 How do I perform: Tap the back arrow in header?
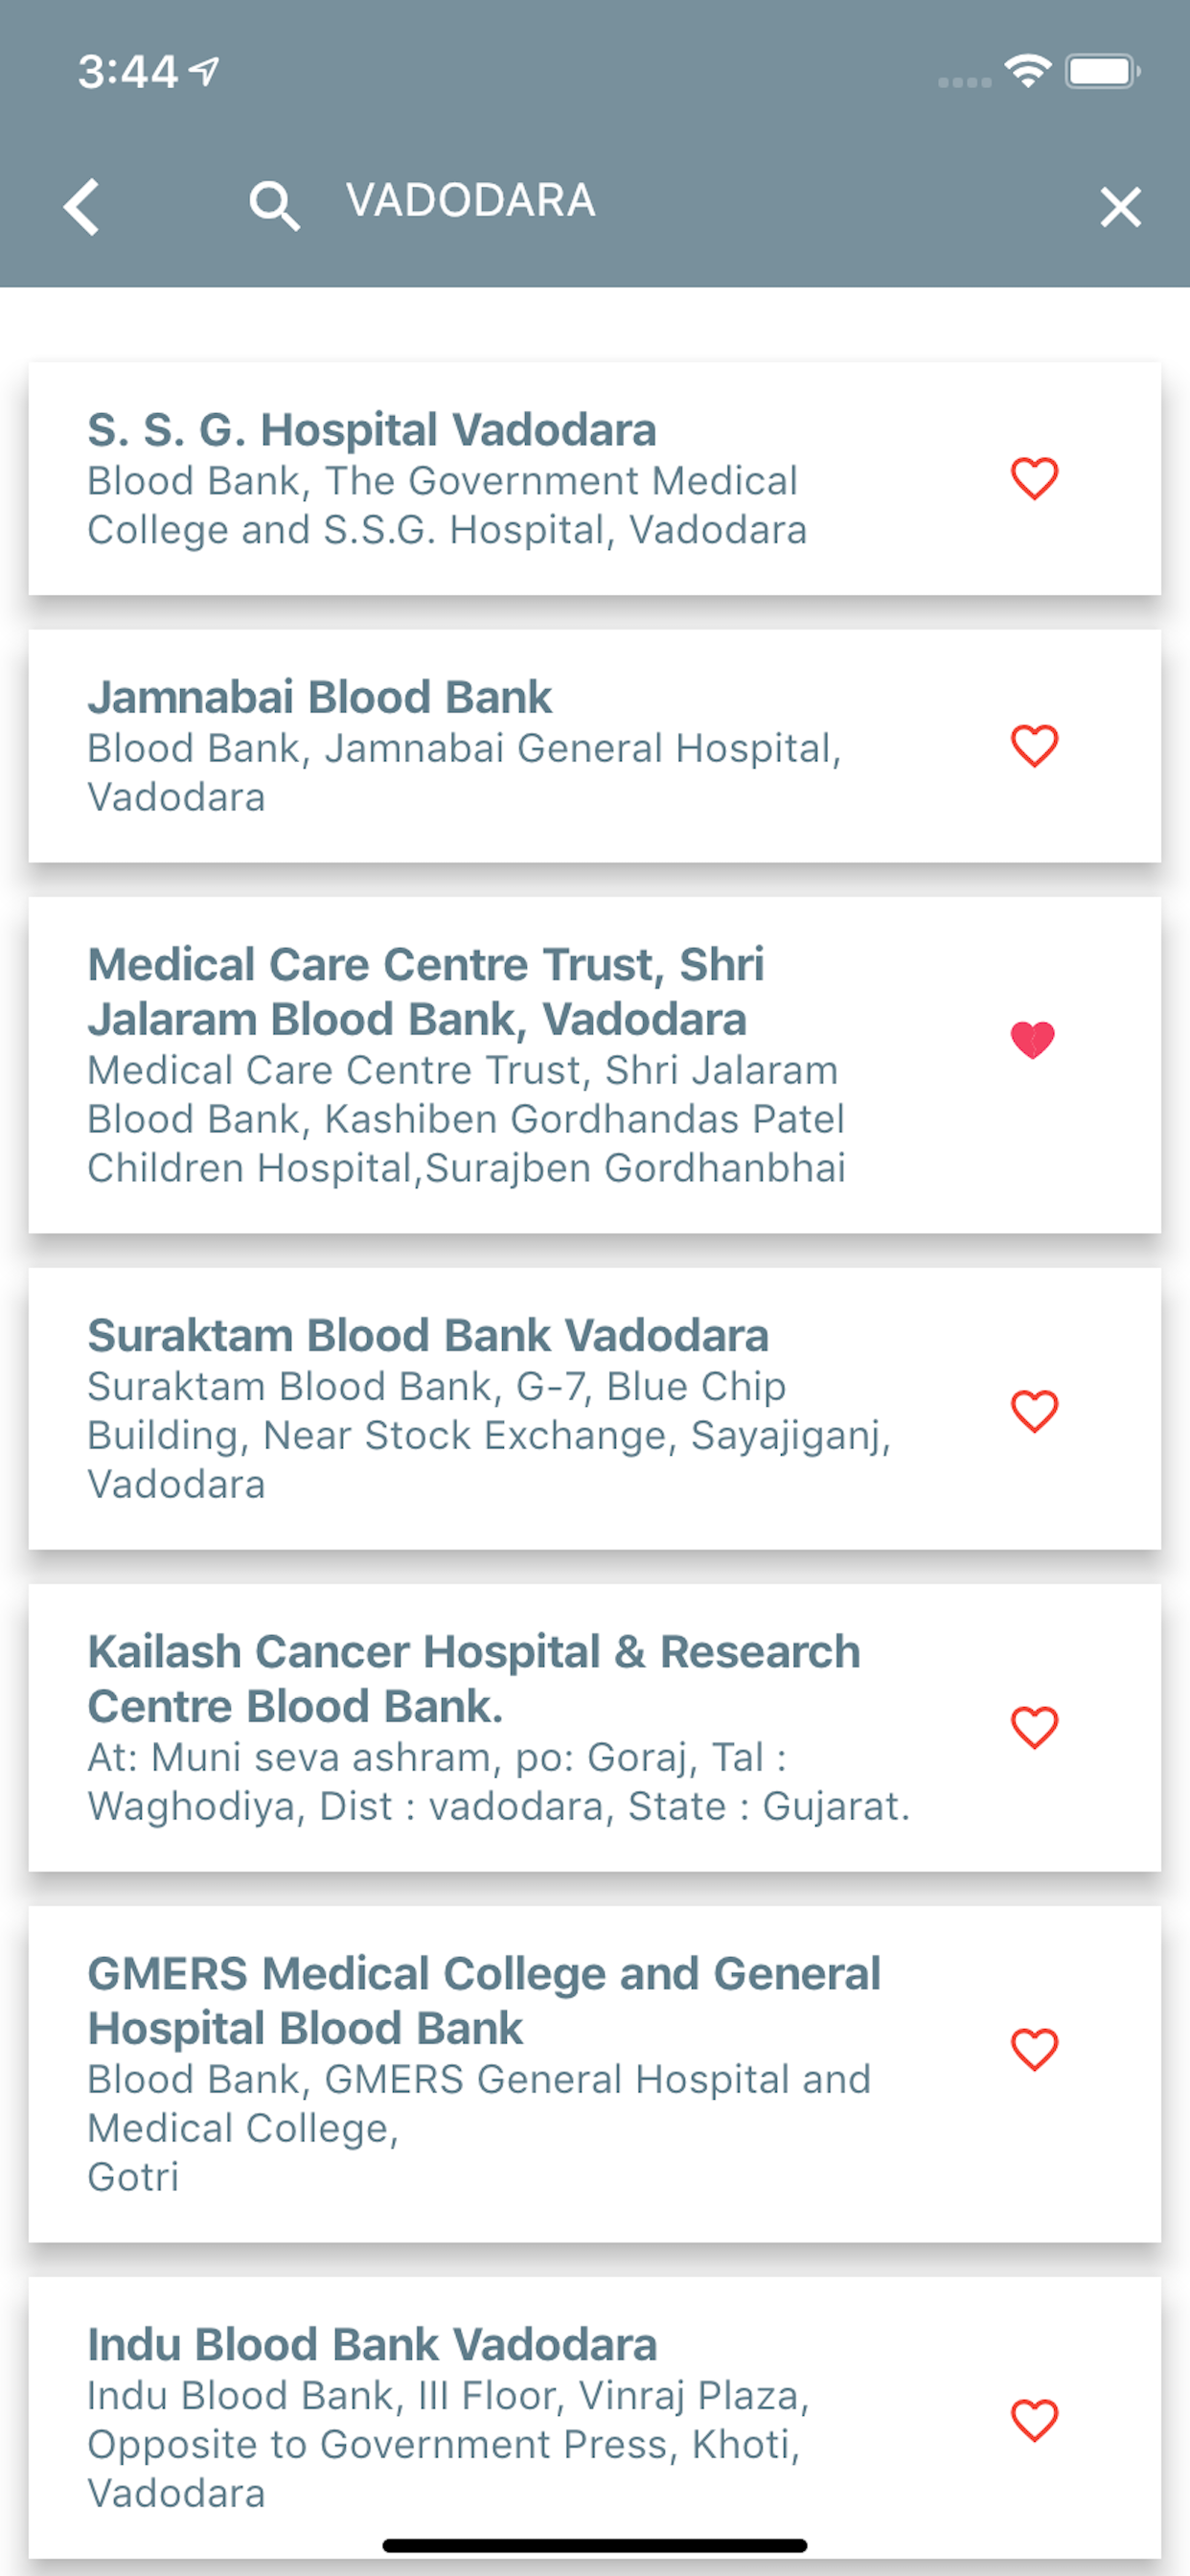[x=82, y=206]
